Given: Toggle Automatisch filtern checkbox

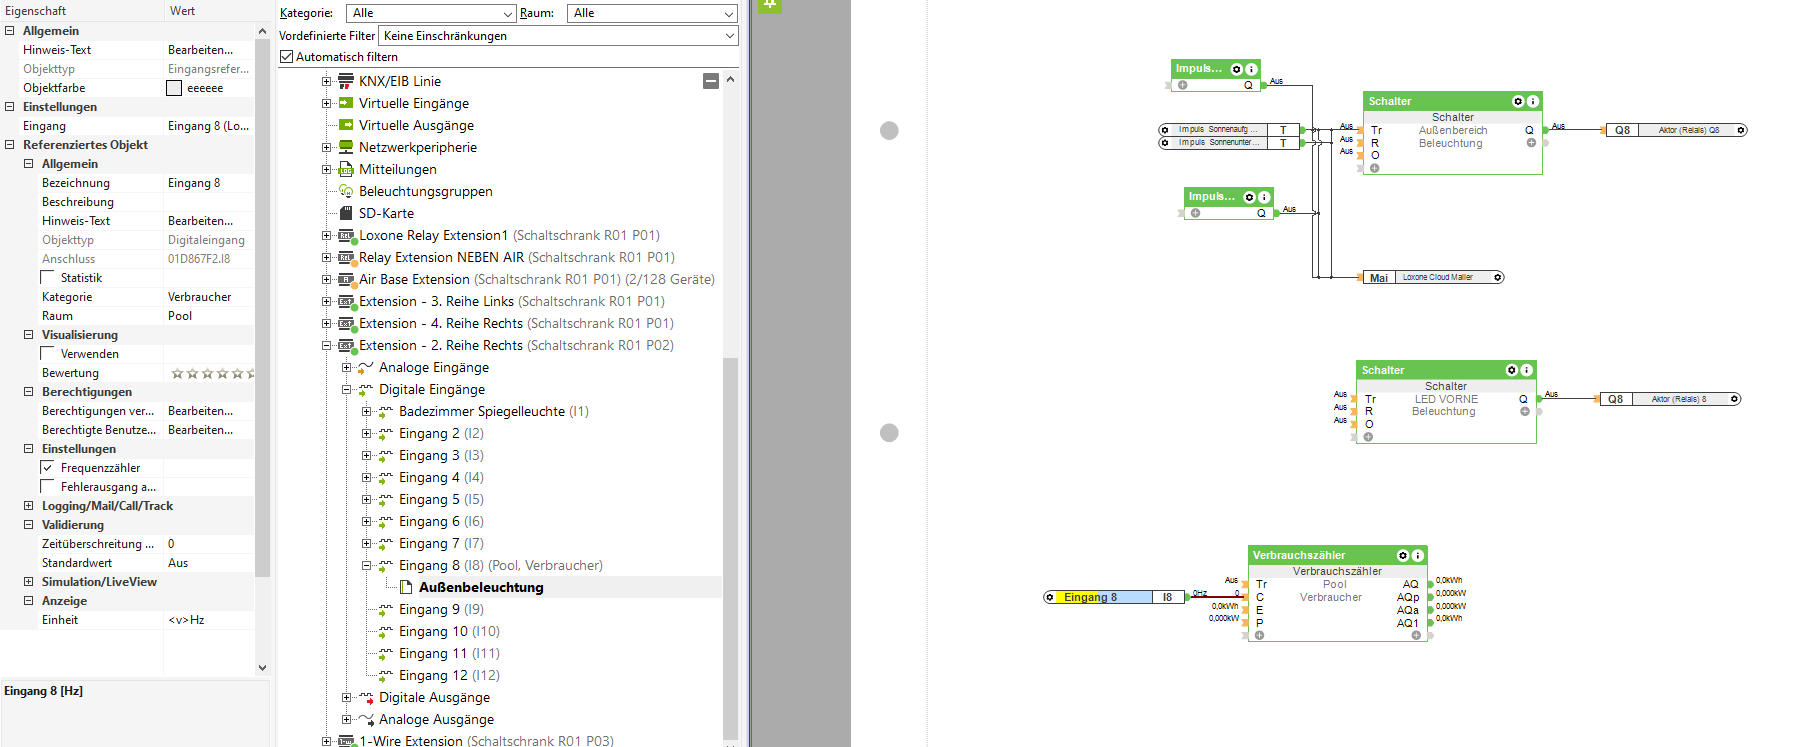Looking at the screenshot, I should click(x=286, y=57).
